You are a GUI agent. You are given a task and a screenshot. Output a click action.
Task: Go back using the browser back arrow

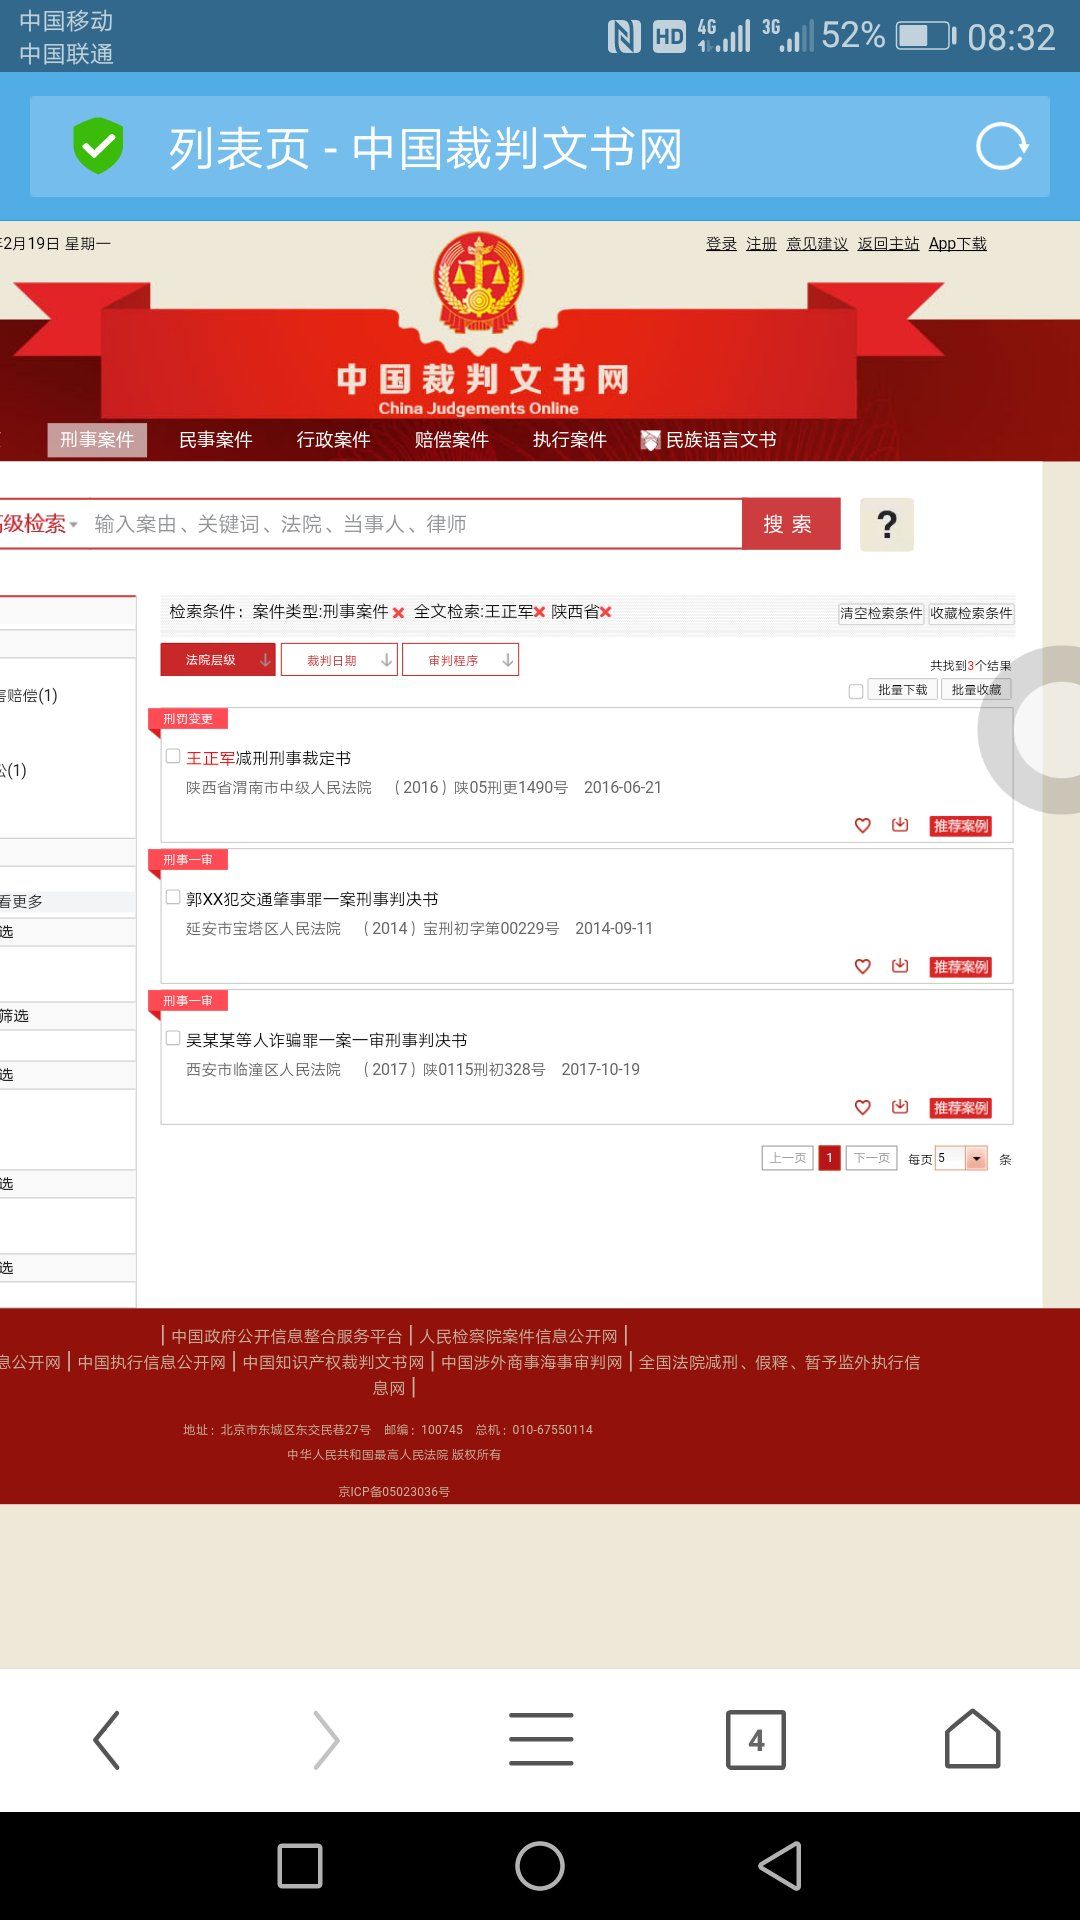pyautogui.click(x=106, y=1740)
